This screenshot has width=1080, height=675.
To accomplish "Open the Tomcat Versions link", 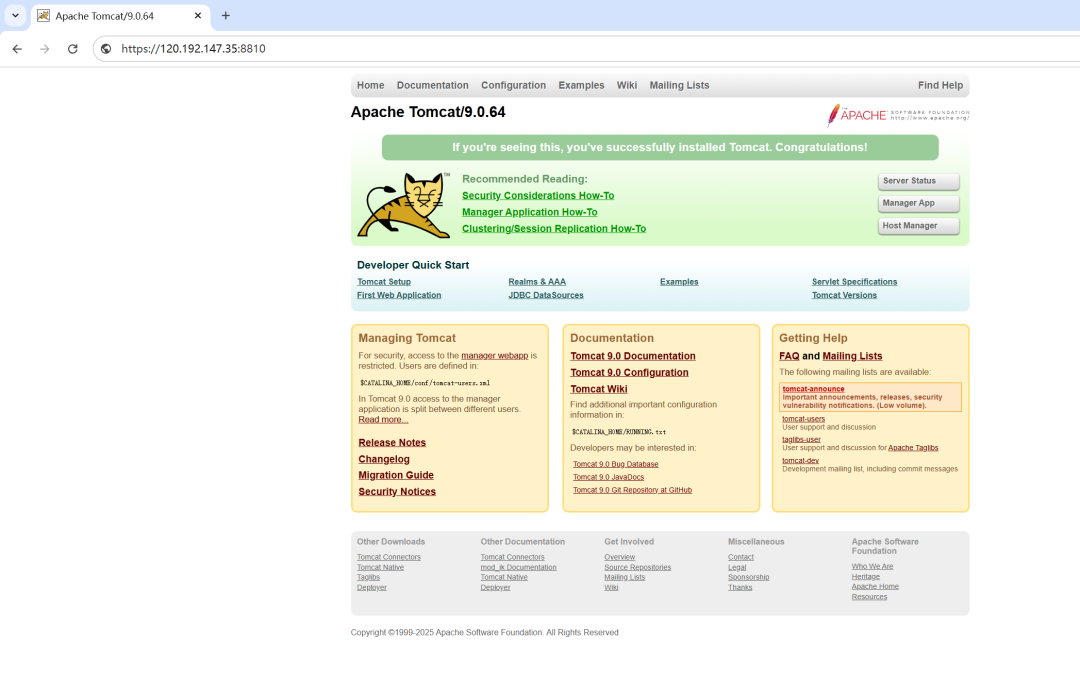I will pos(844,295).
